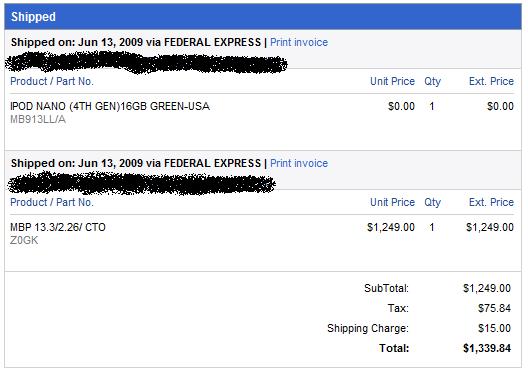Screen dimensions: 528x372
Task: Open Print invoice link for MBP shipment
Action: pyautogui.click(x=299, y=163)
